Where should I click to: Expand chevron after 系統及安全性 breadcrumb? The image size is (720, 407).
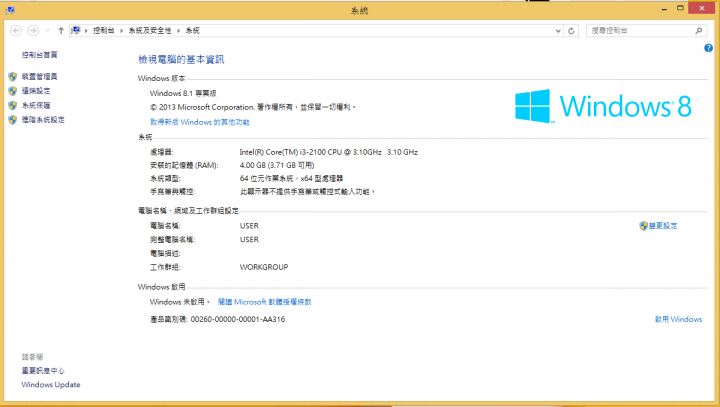coord(178,31)
